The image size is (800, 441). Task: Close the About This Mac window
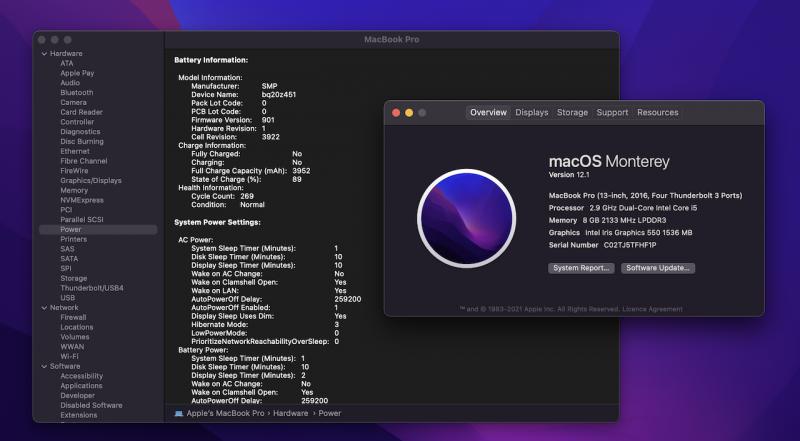(396, 113)
